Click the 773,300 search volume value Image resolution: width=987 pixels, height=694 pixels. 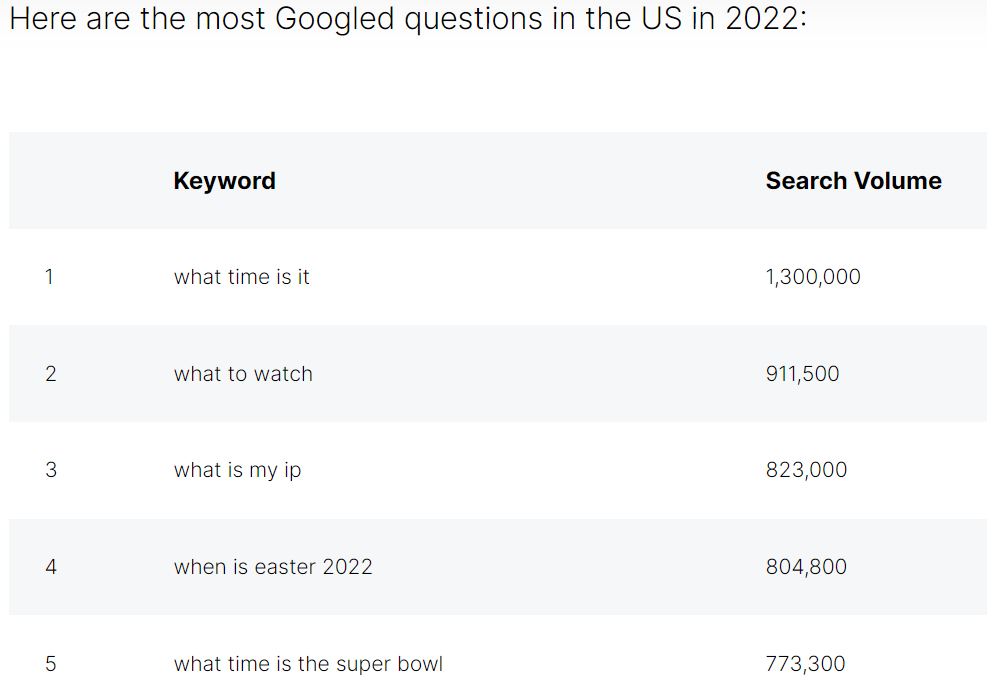coord(805,664)
